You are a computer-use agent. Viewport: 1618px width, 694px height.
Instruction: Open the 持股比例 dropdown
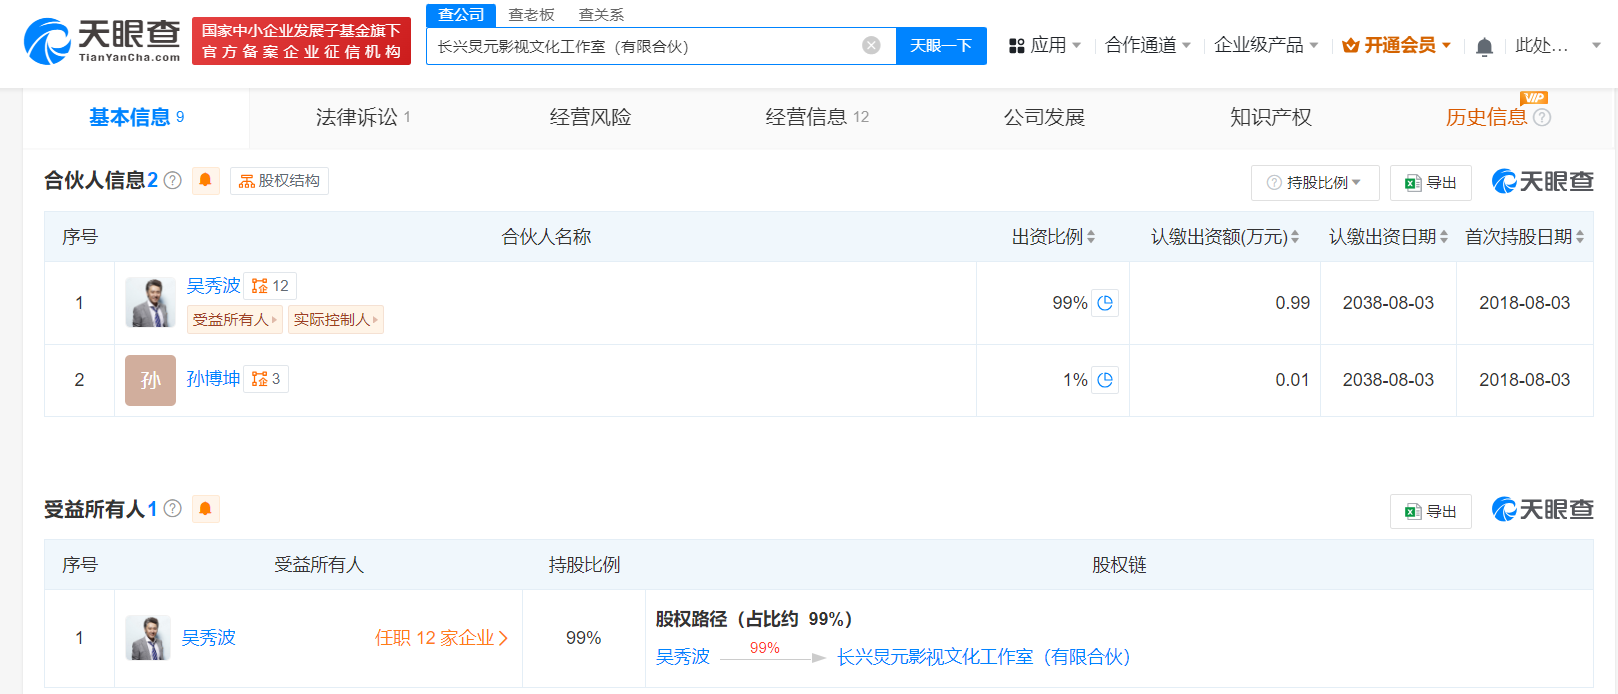[1315, 183]
